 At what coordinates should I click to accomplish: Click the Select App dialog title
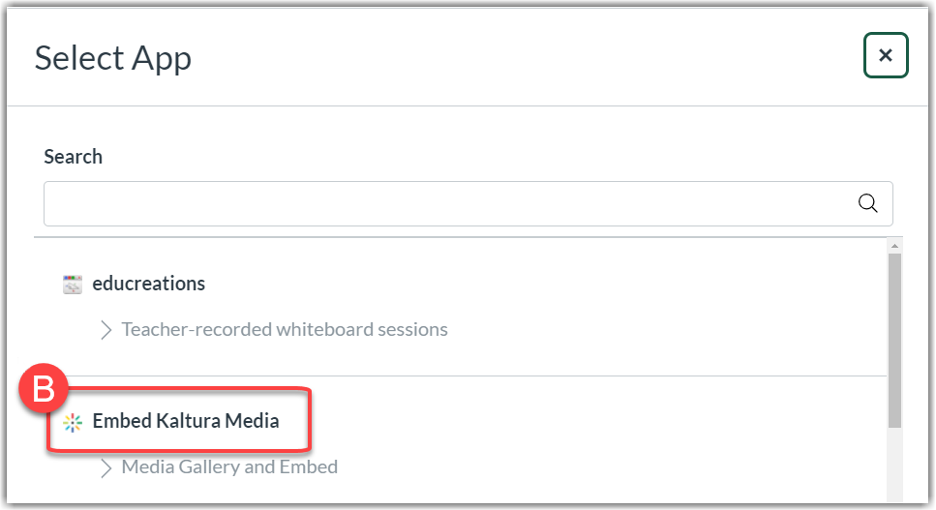pyautogui.click(x=113, y=58)
